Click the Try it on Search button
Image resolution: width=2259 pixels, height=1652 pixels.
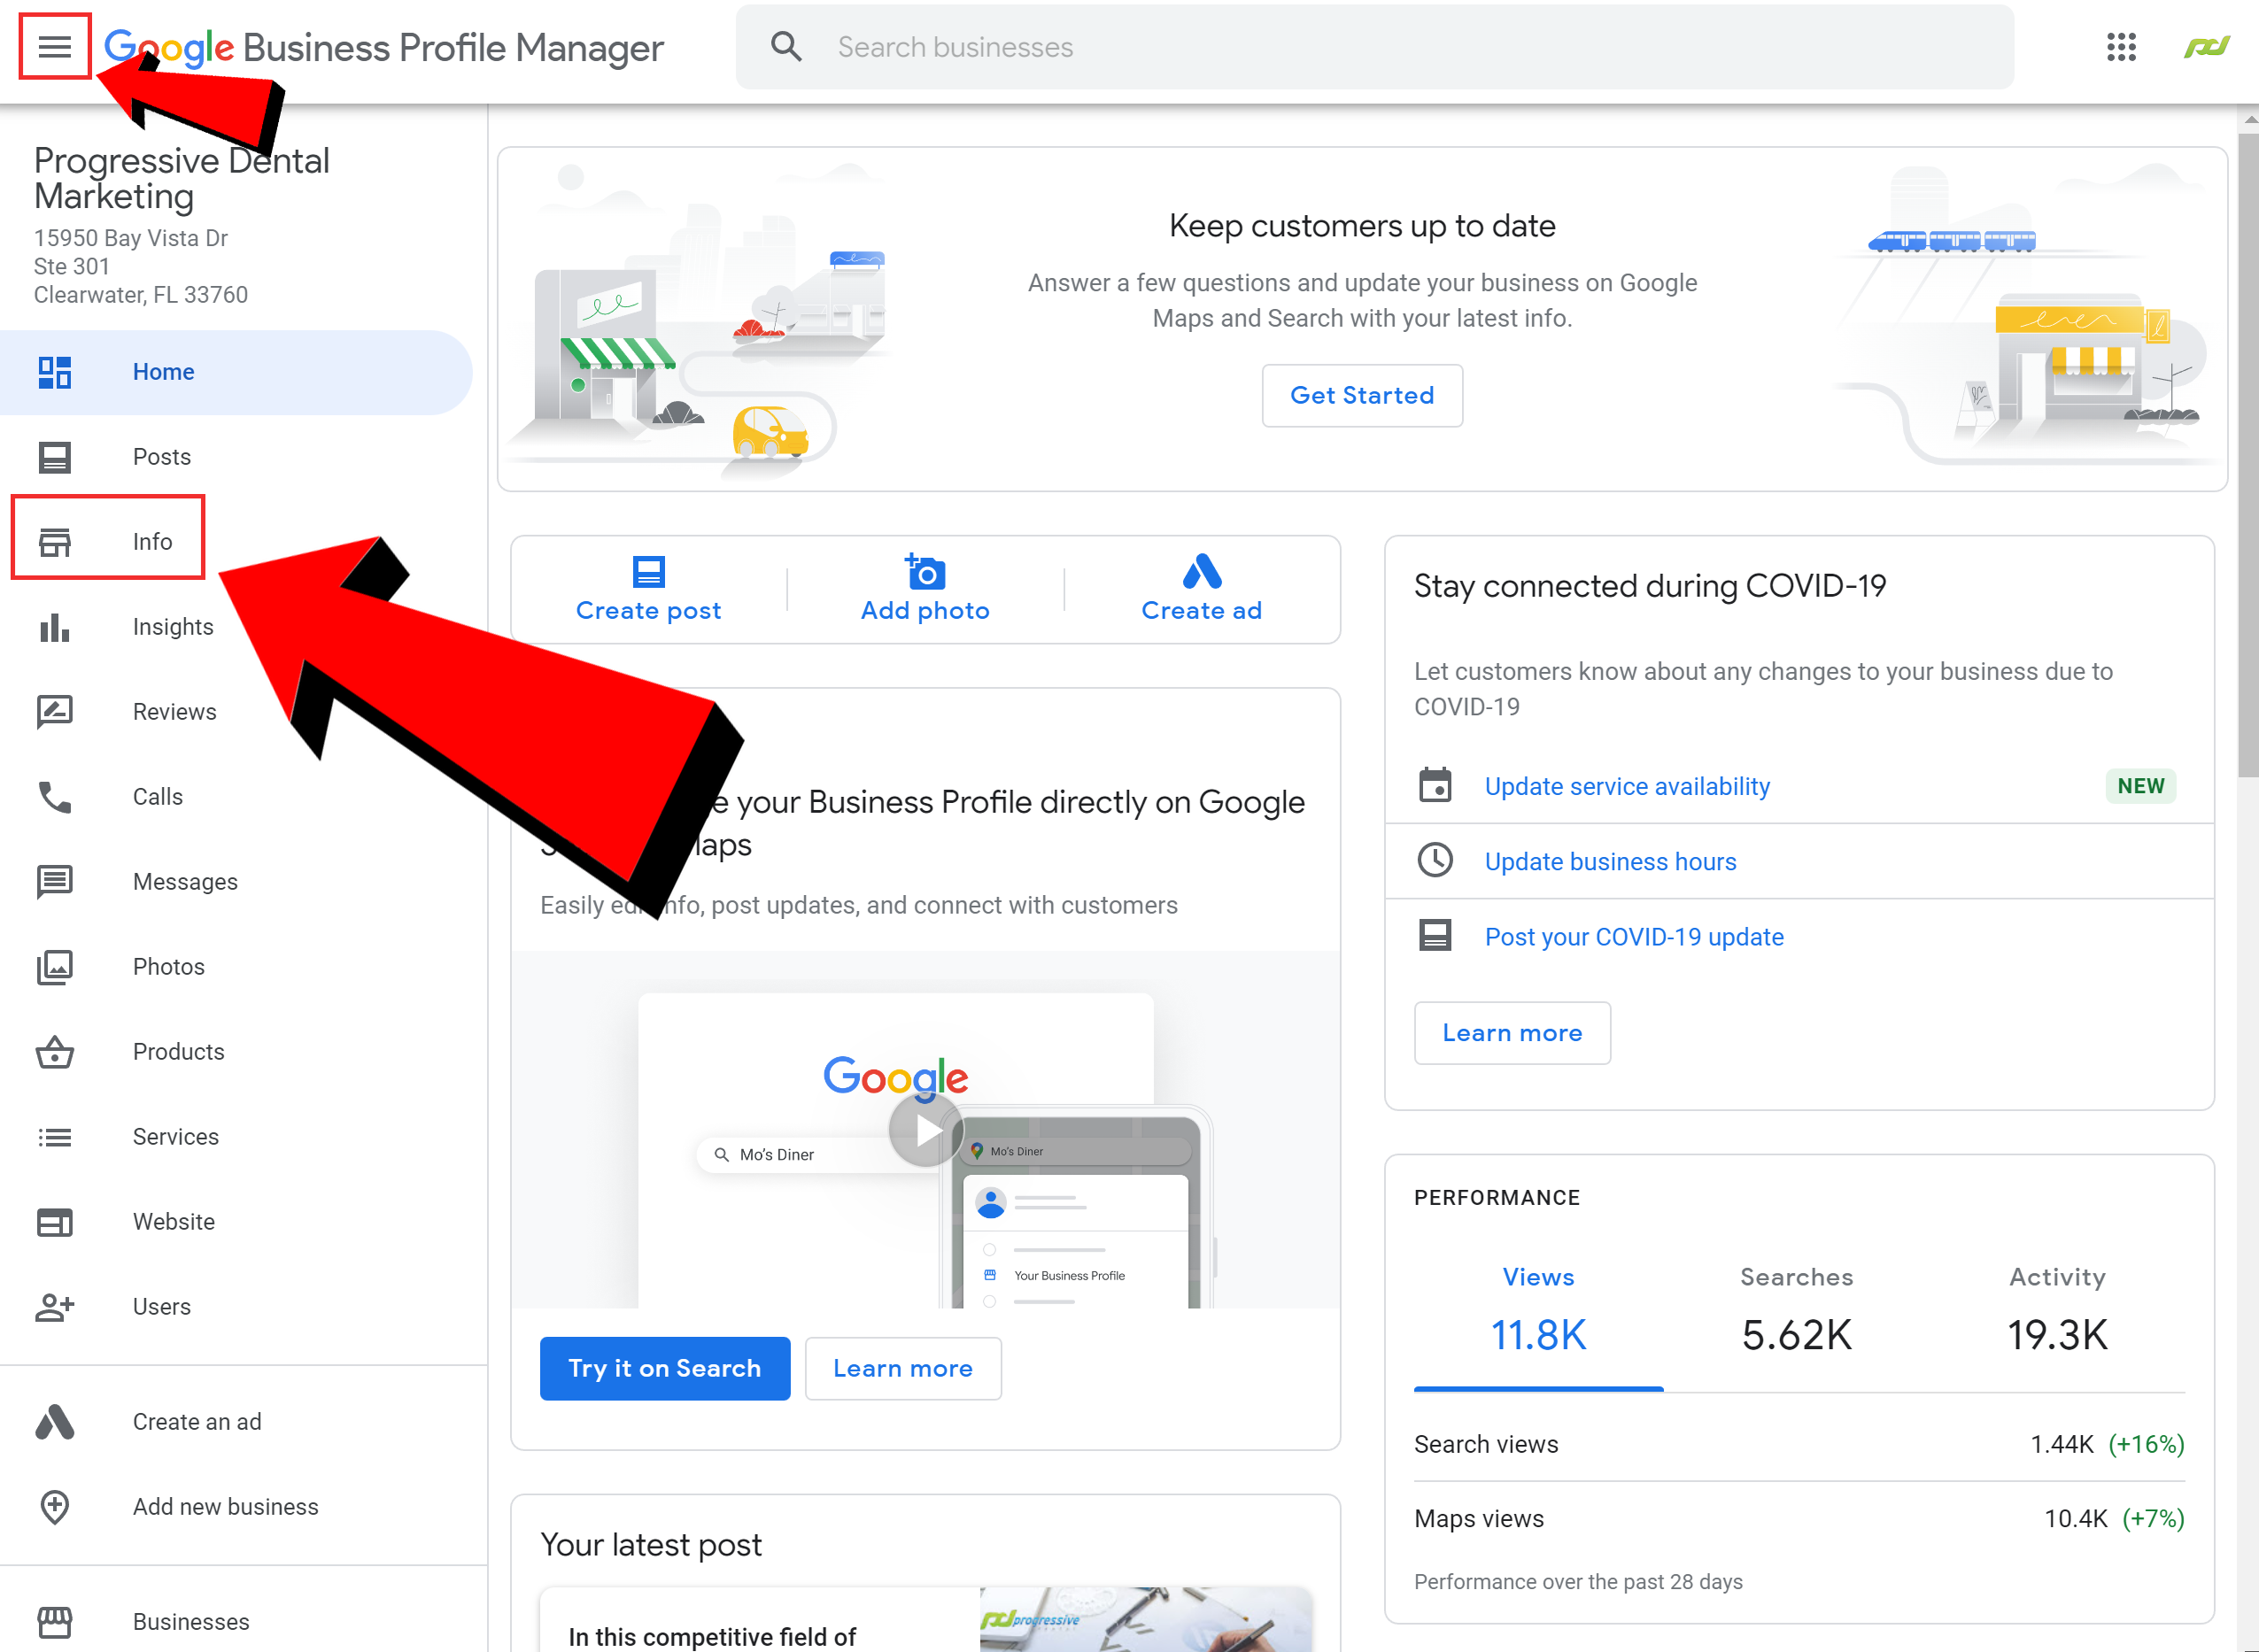tap(664, 1368)
